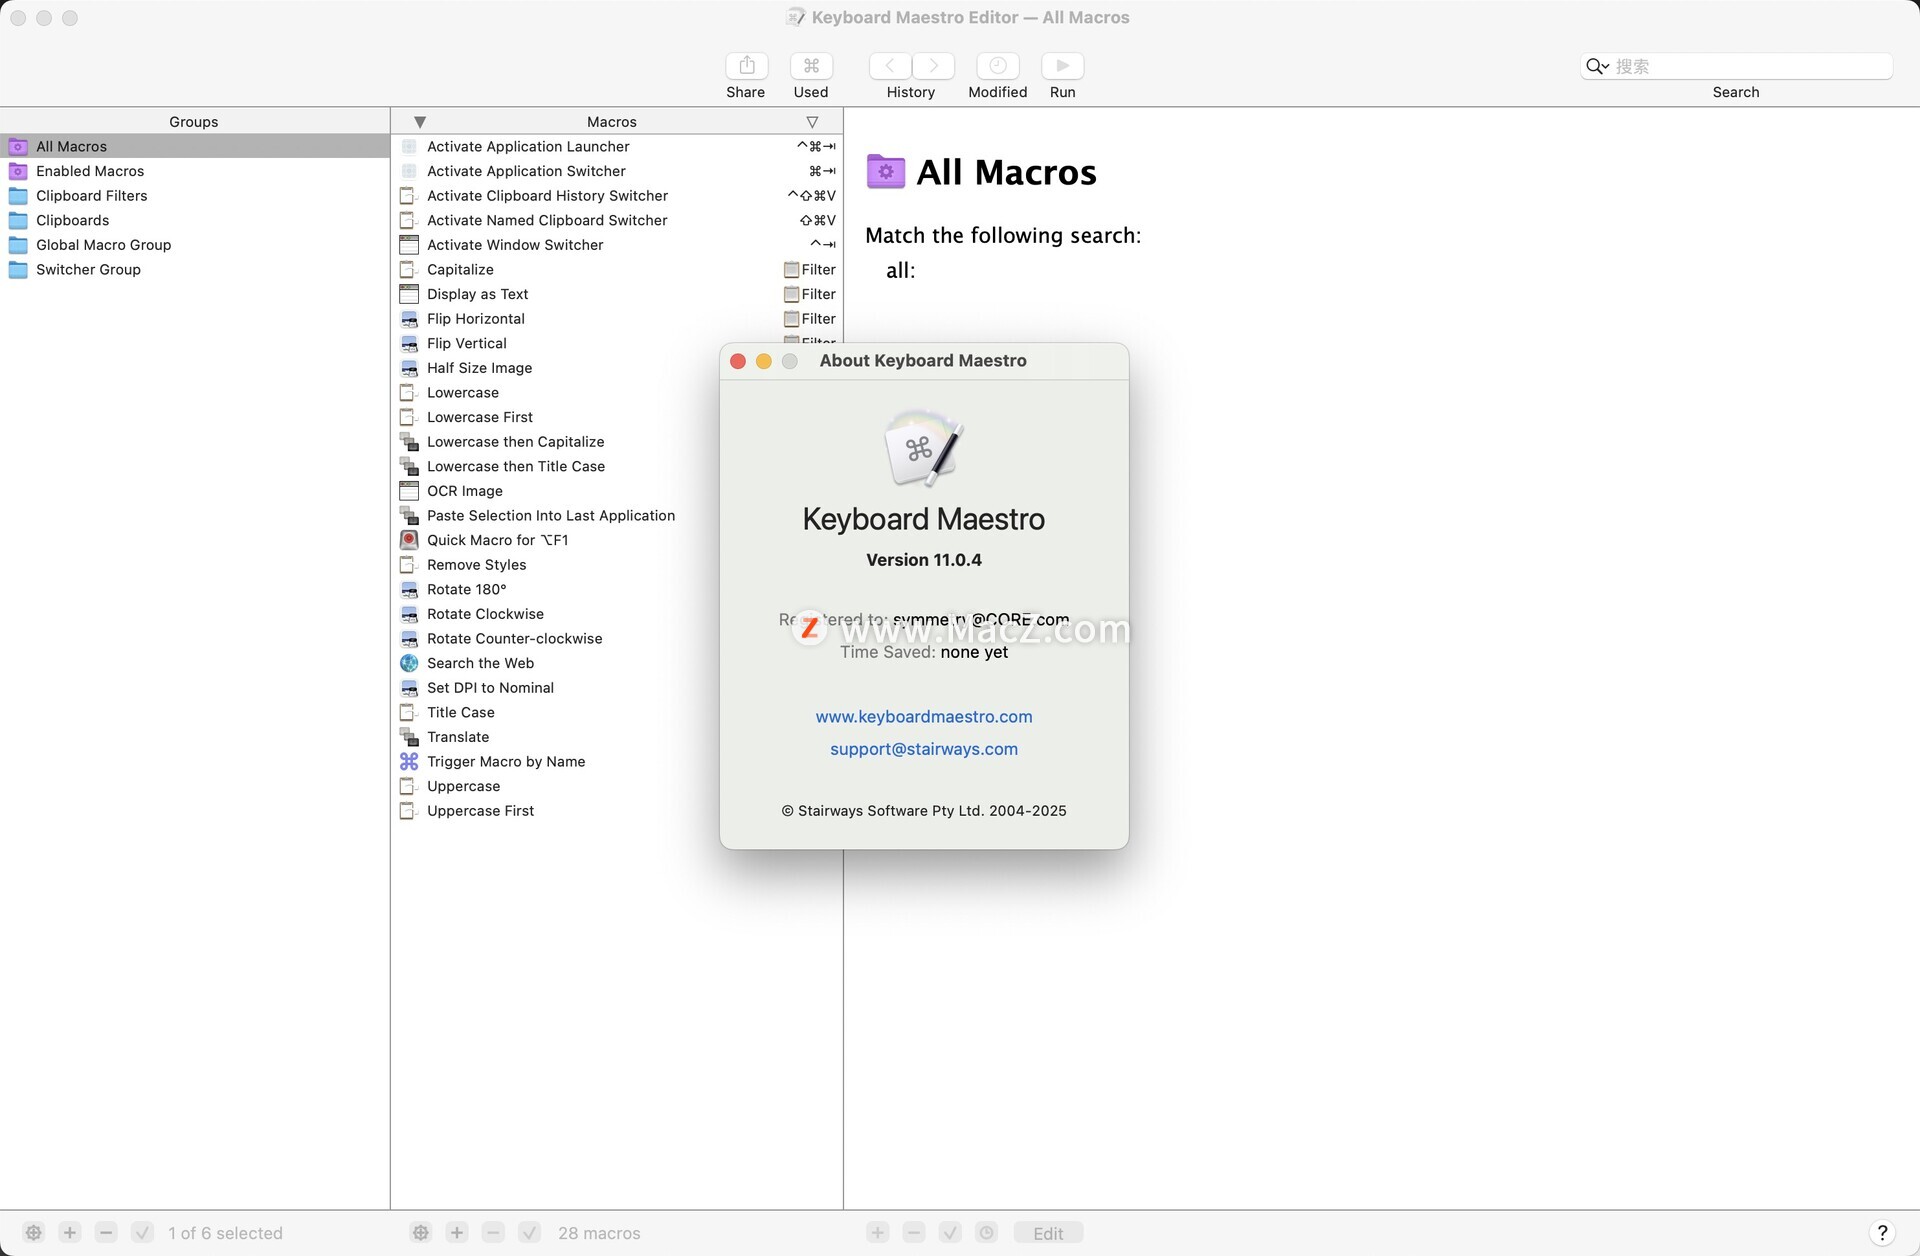1920x1256 pixels.
Task: Click the Used command-key toolbar icon
Action: pyautogui.click(x=811, y=66)
